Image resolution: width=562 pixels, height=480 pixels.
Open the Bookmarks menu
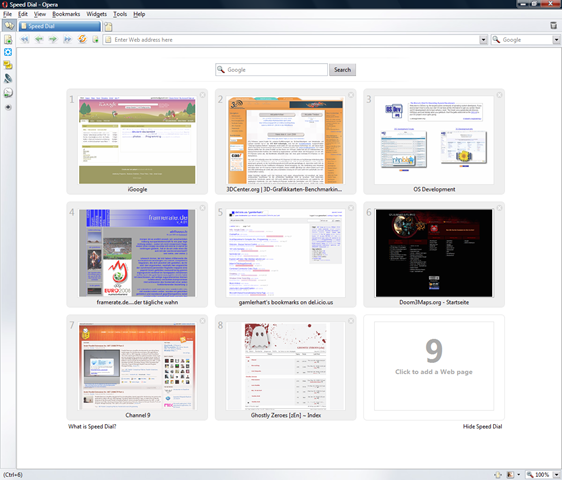[x=66, y=14]
